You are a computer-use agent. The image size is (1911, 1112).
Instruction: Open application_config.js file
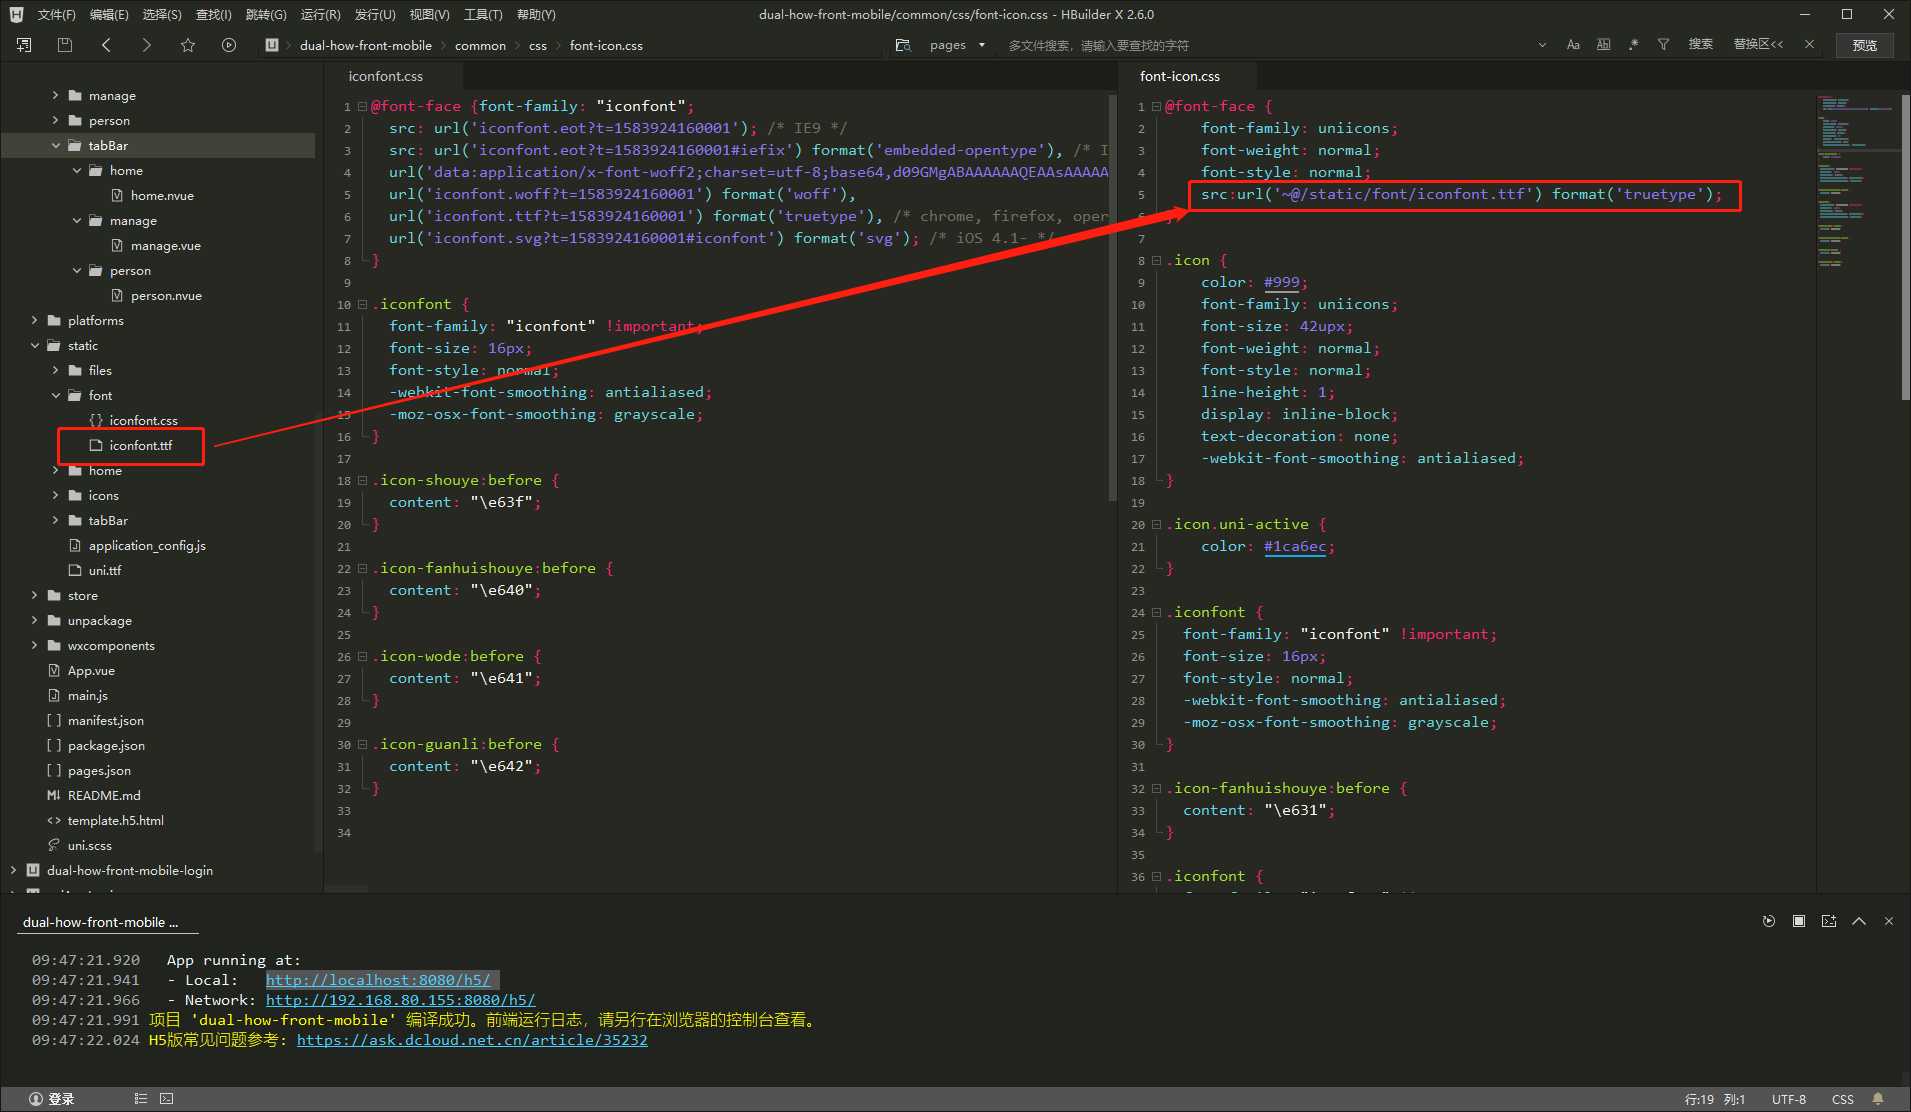[147, 545]
